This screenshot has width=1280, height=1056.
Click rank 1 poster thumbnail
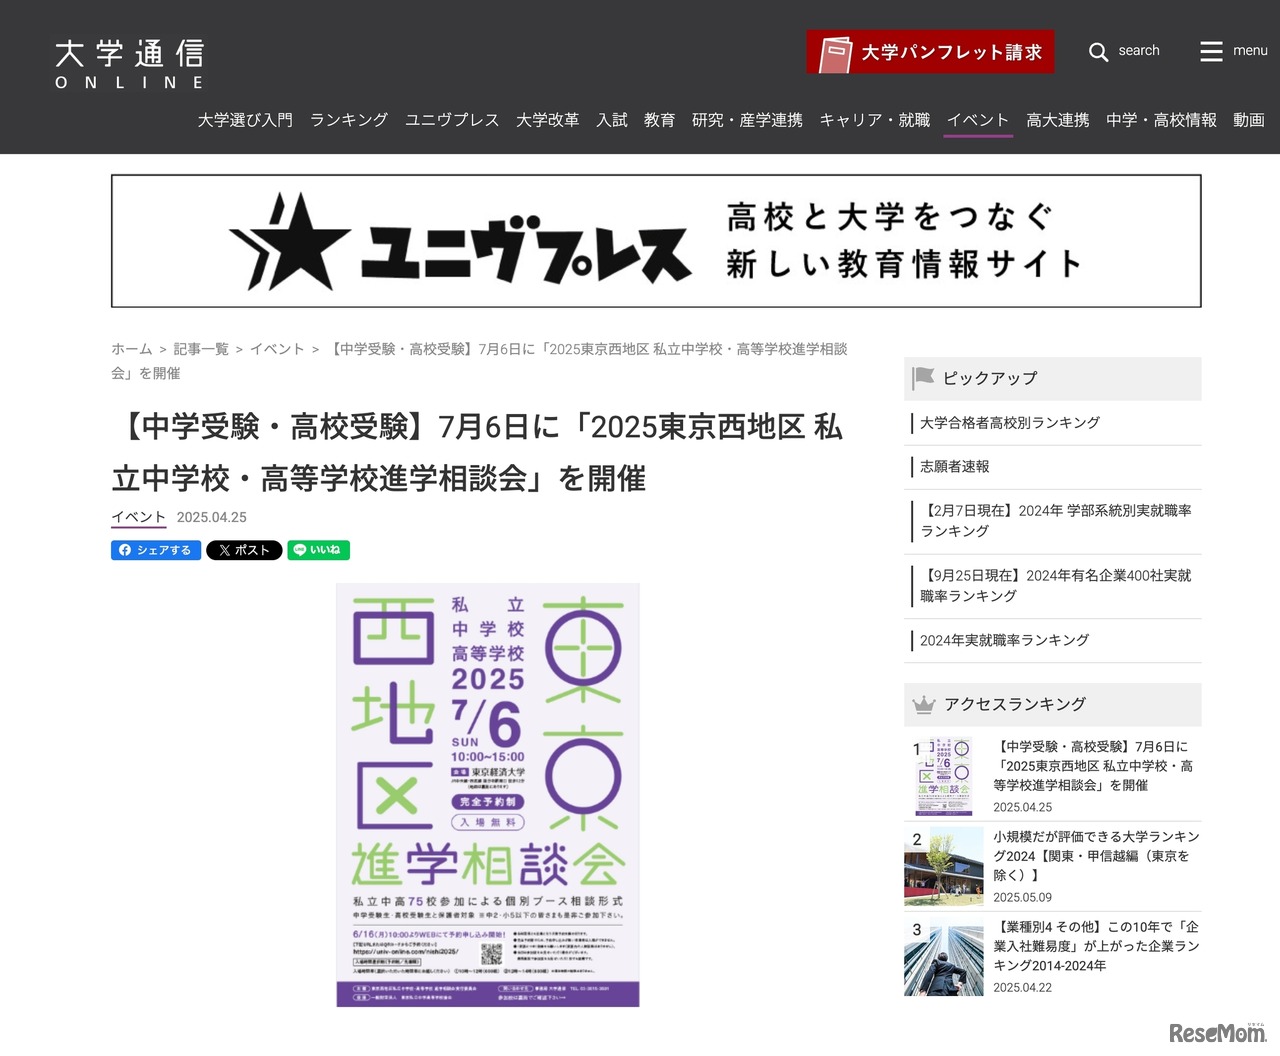(944, 777)
